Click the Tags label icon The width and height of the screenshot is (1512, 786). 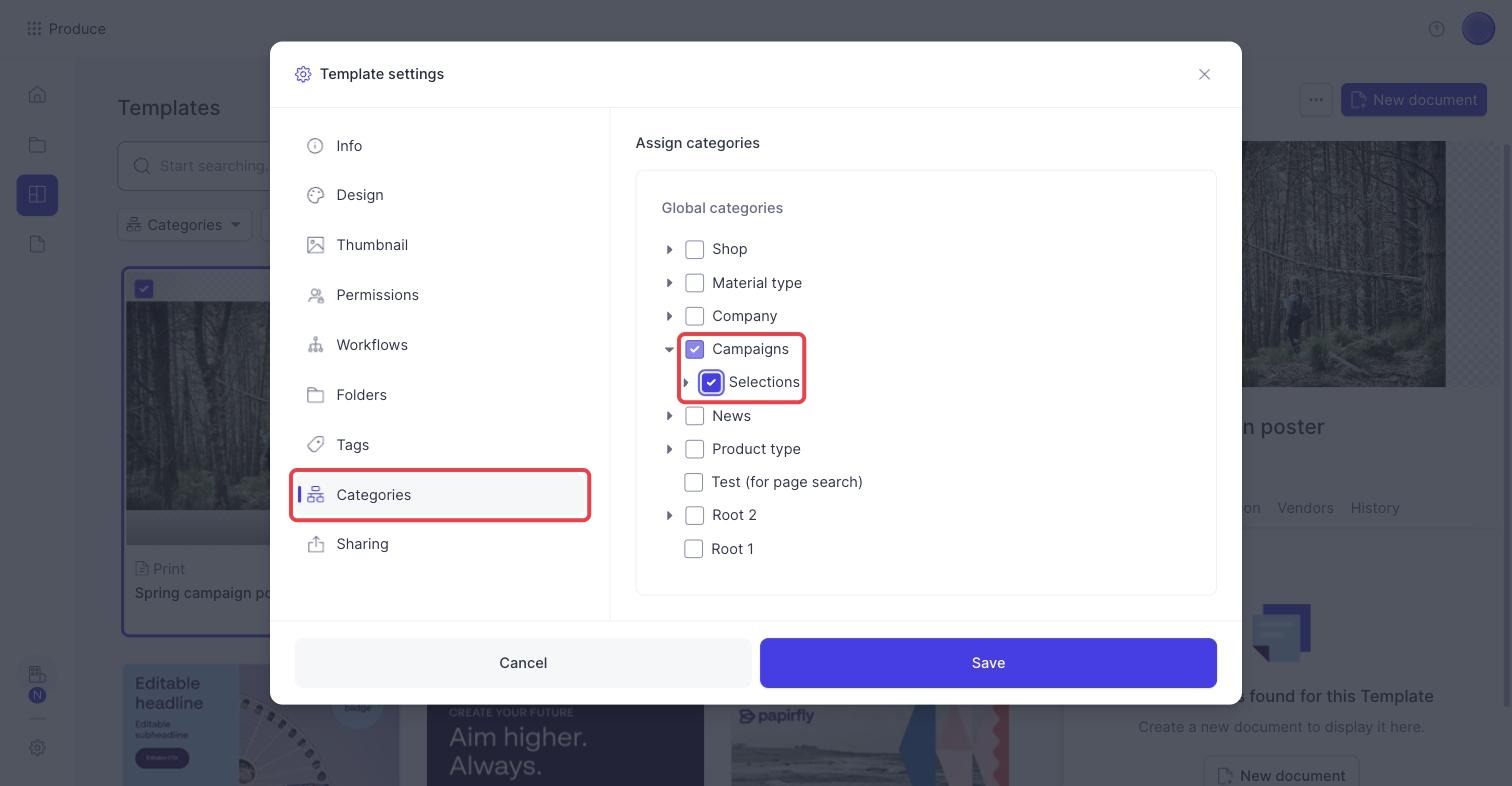tap(315, 445)
